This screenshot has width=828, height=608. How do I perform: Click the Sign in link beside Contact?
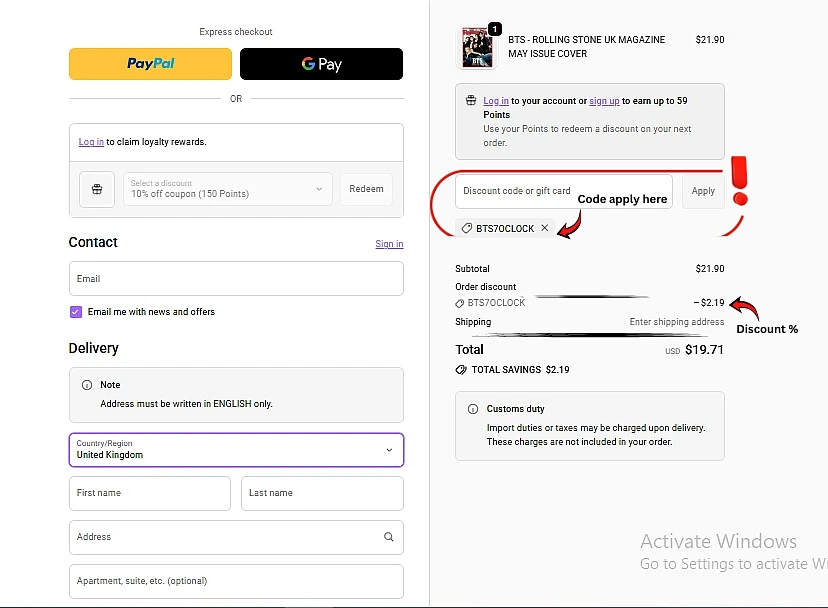tap(389, 244)
